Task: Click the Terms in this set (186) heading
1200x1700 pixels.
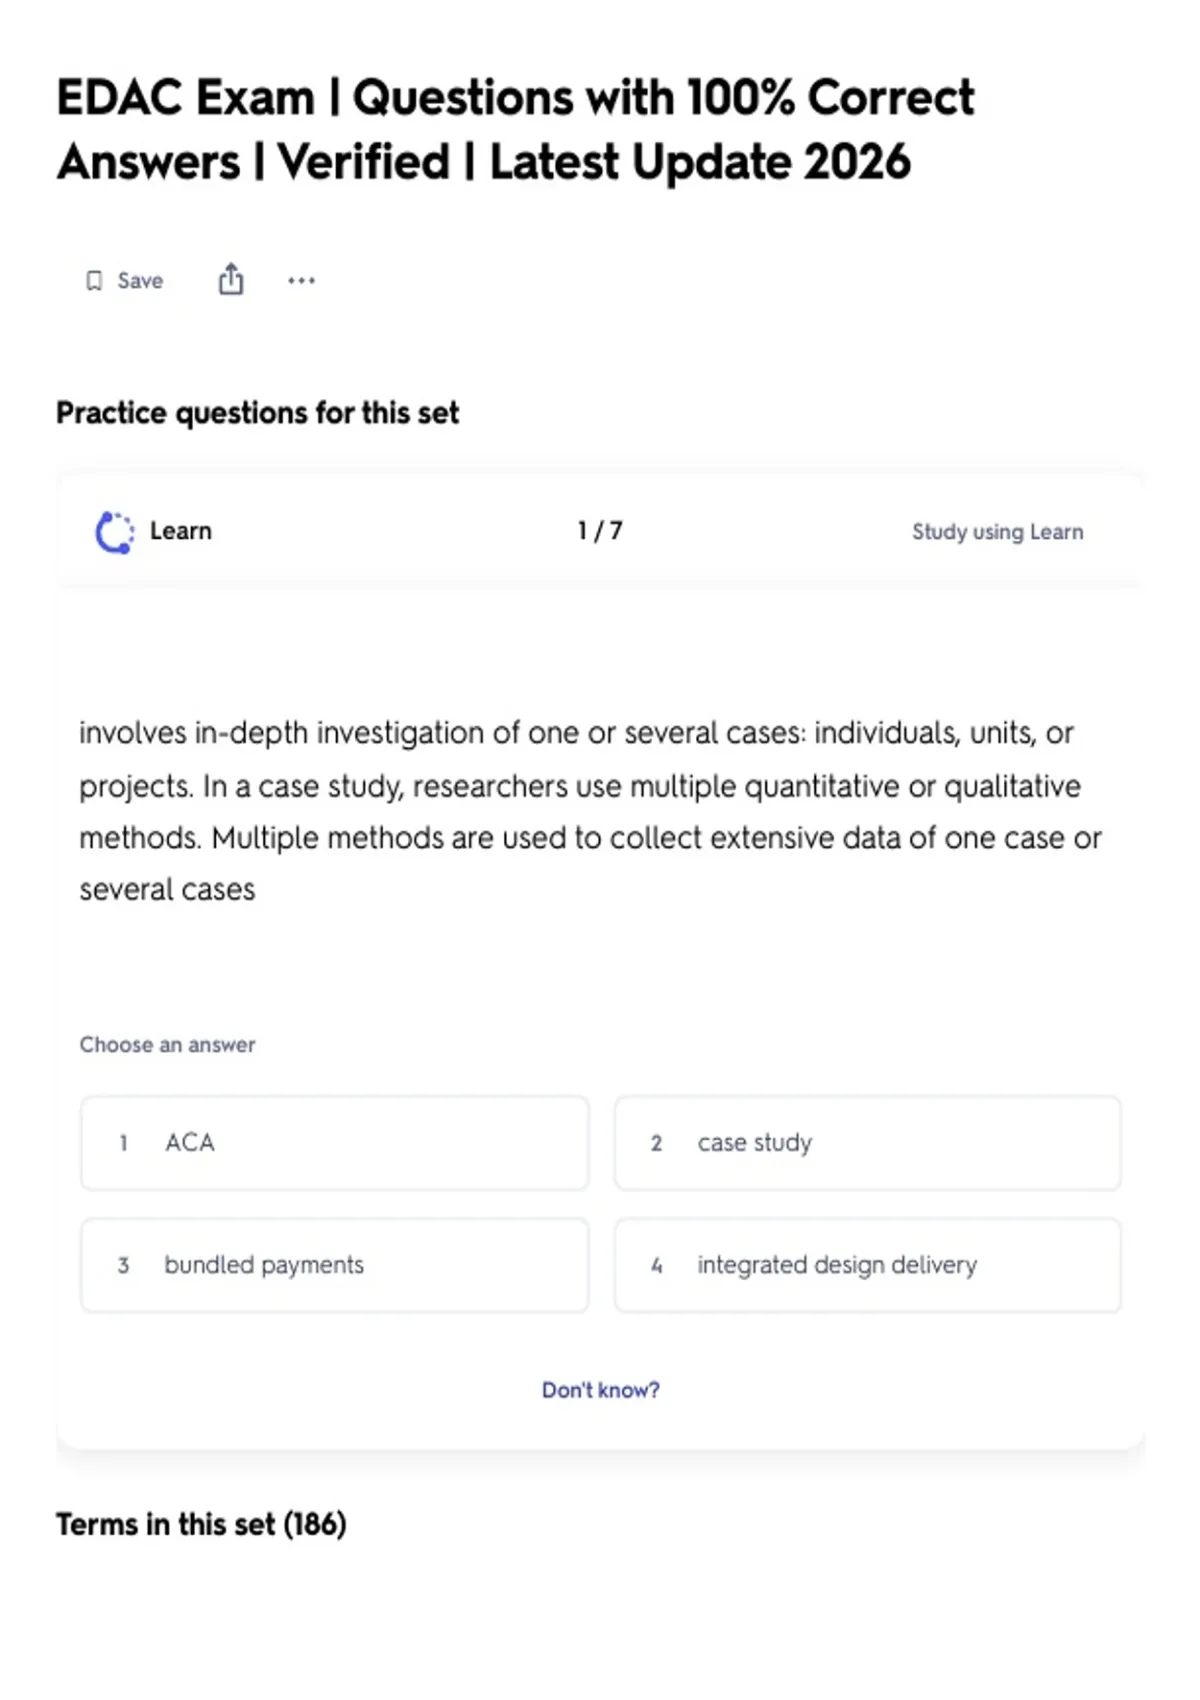Action: click(201, 1524)
